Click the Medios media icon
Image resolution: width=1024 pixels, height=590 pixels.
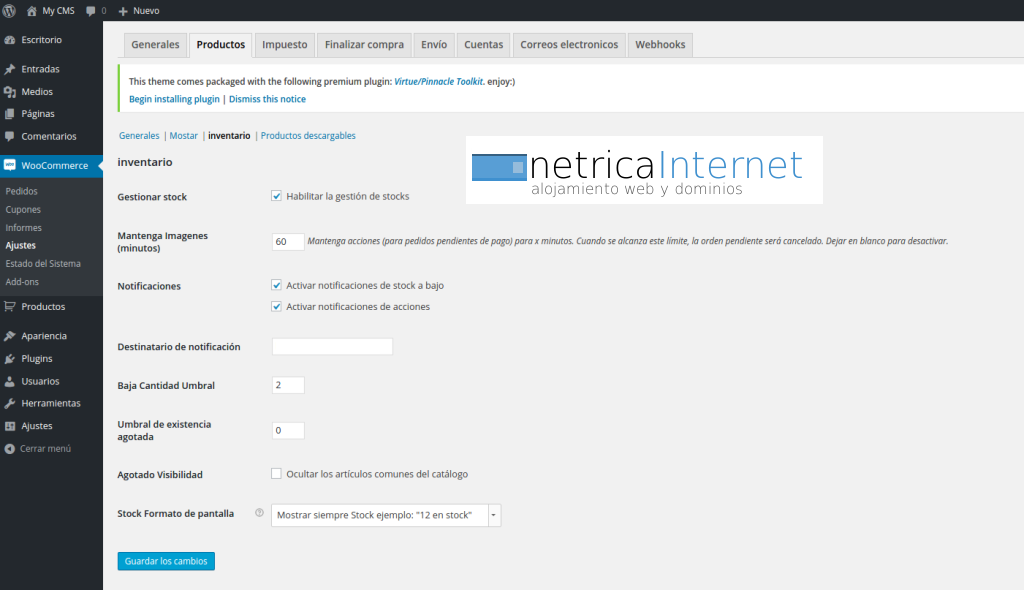click(x=10, y=92)
